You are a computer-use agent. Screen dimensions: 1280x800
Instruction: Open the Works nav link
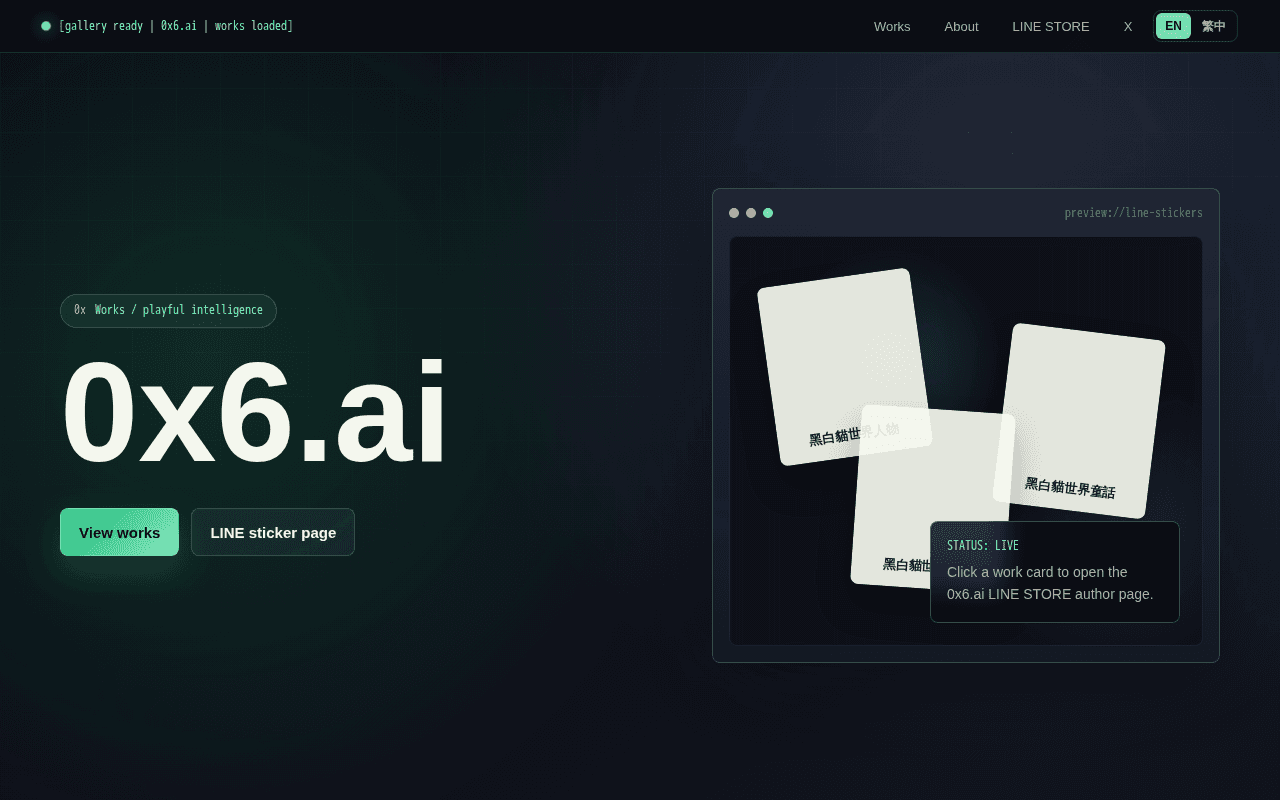892,26
